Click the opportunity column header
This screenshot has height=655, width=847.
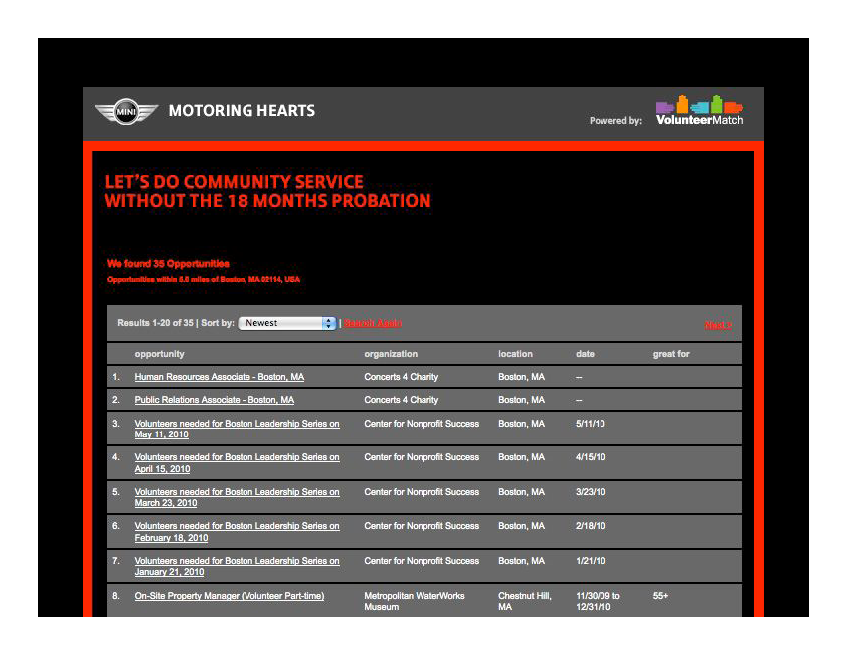coord(159,354)
